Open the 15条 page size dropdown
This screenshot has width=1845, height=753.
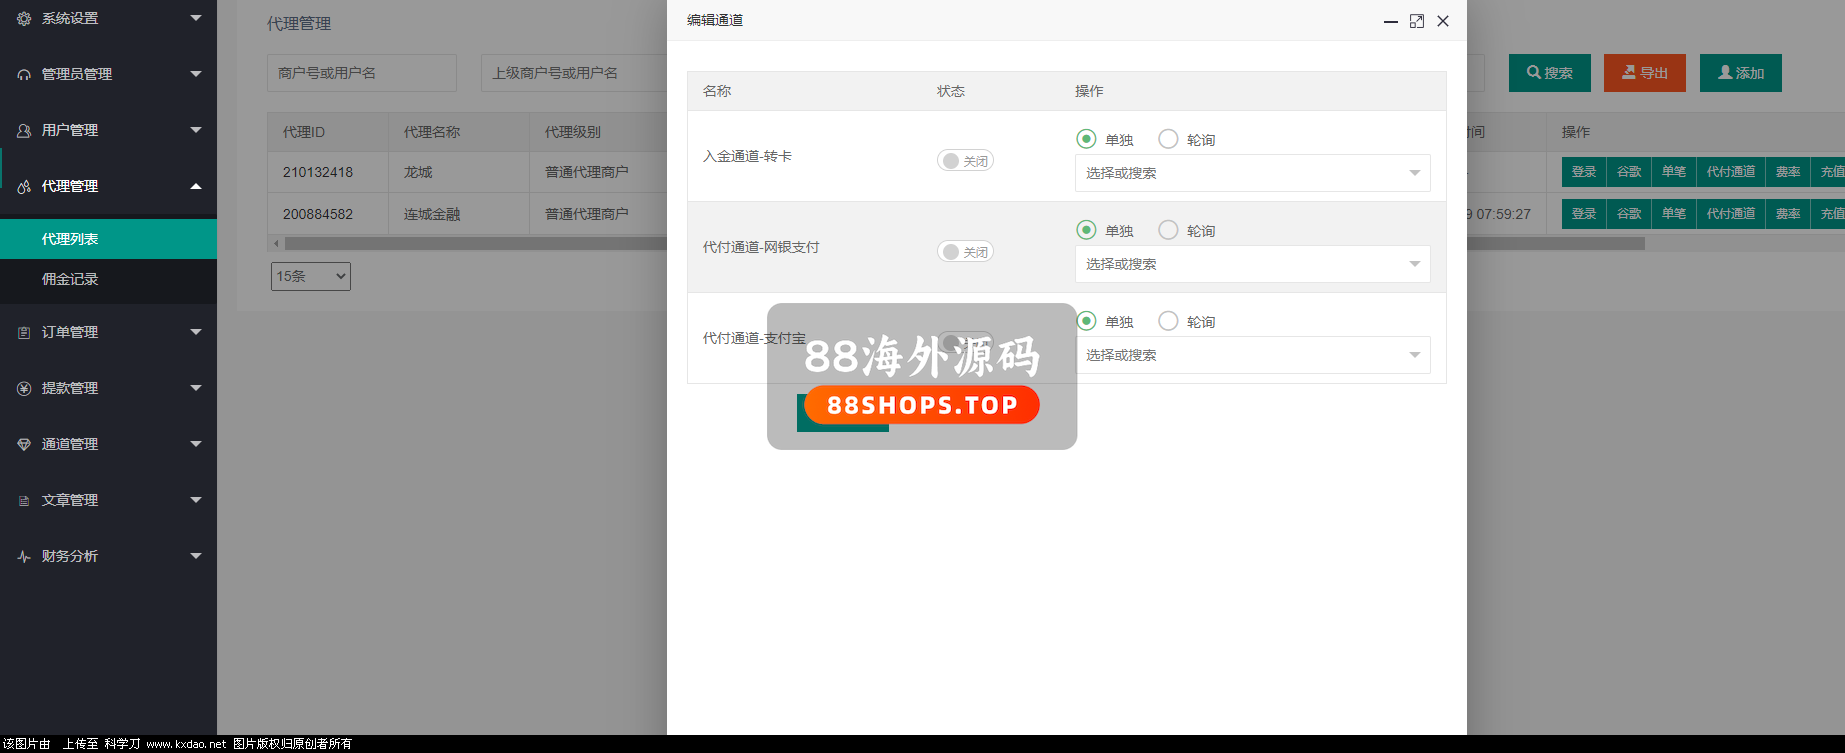(310, 276)
